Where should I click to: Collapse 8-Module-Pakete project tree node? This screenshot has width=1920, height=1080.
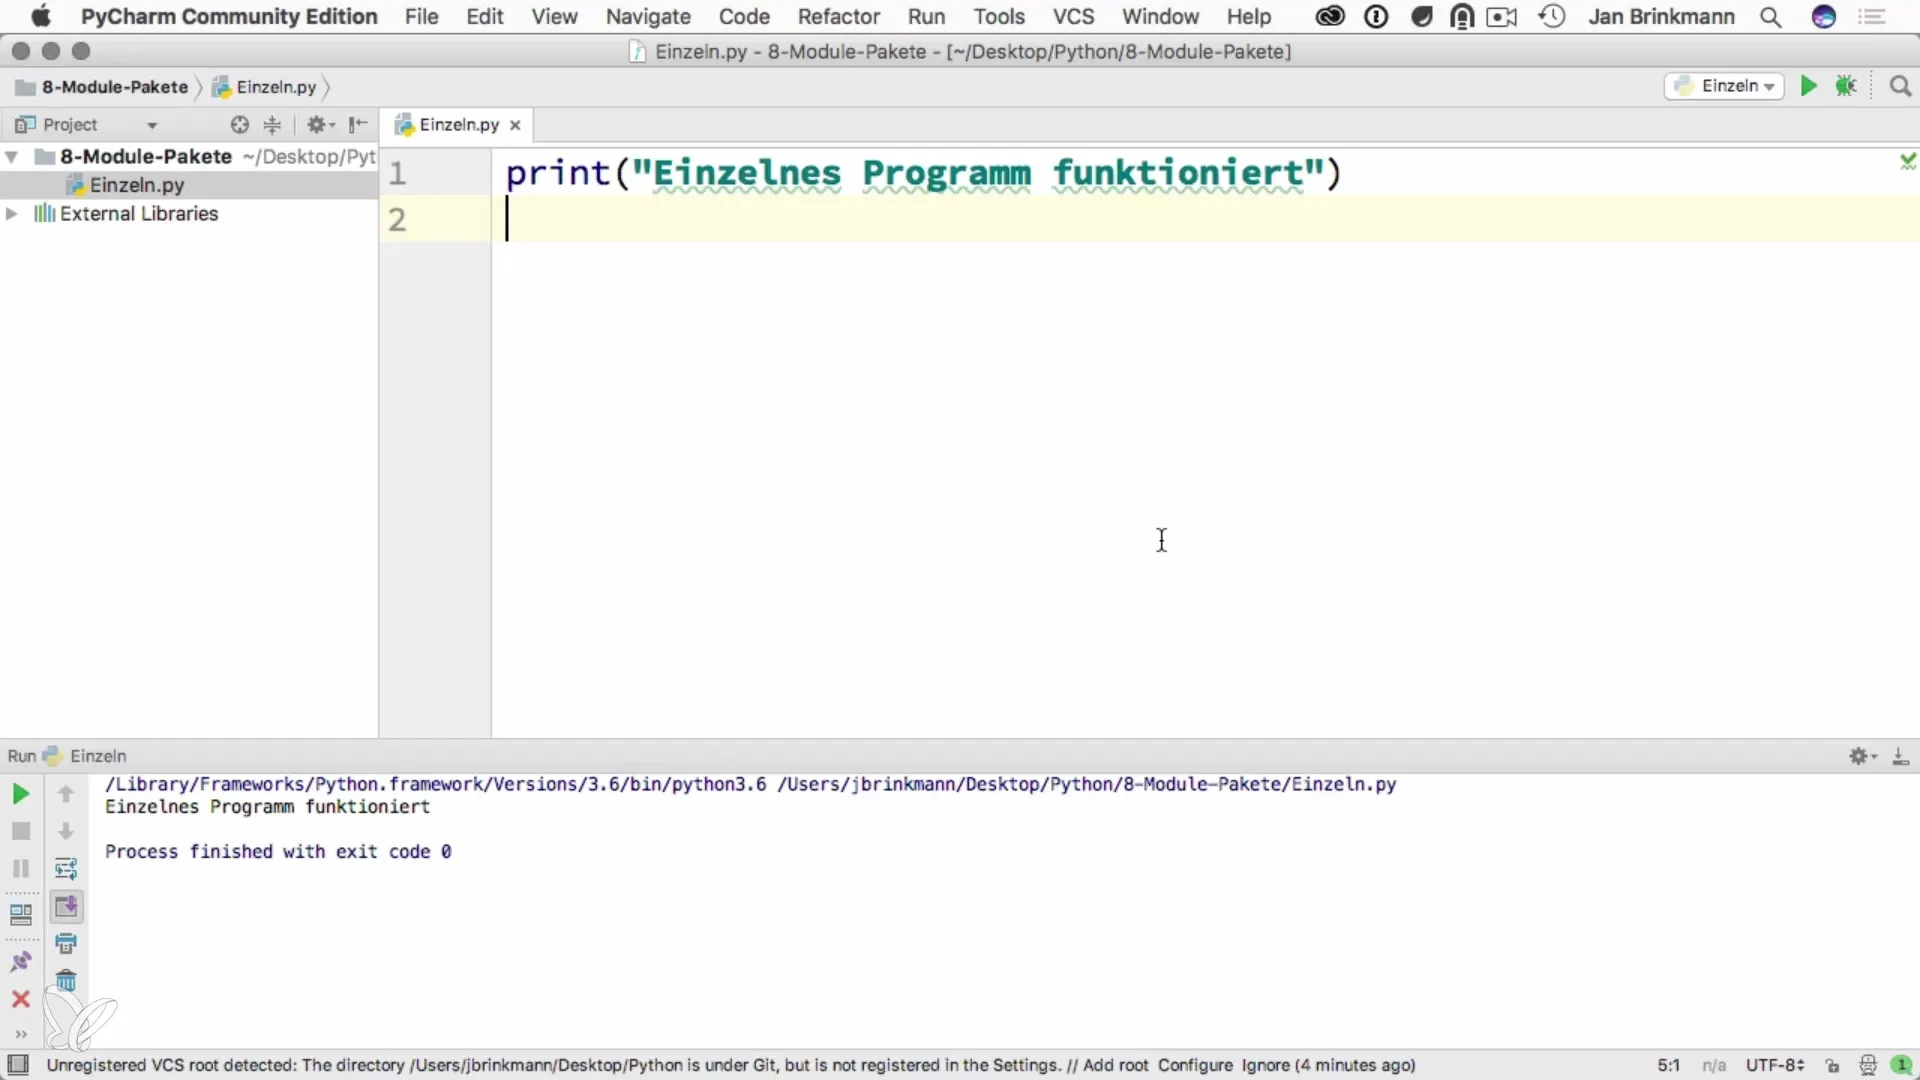coord(12,157)
